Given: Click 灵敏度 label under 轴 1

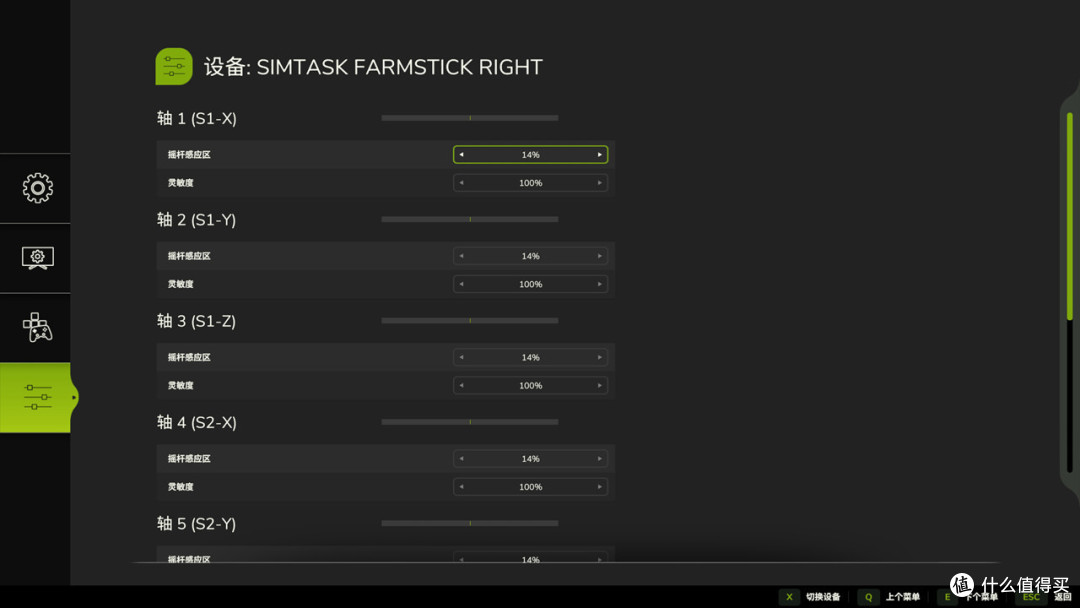Looking at the screenshot, I should click(180, 183).
